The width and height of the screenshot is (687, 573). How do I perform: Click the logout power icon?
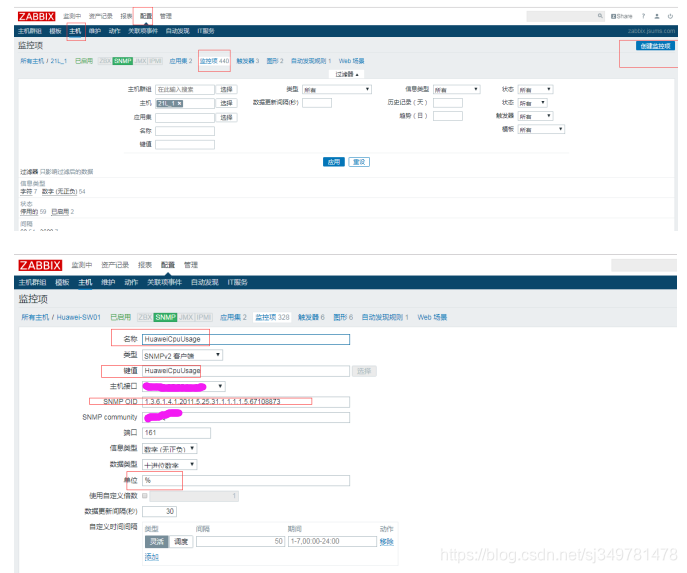pyautogui.click(x=670, y=16)
